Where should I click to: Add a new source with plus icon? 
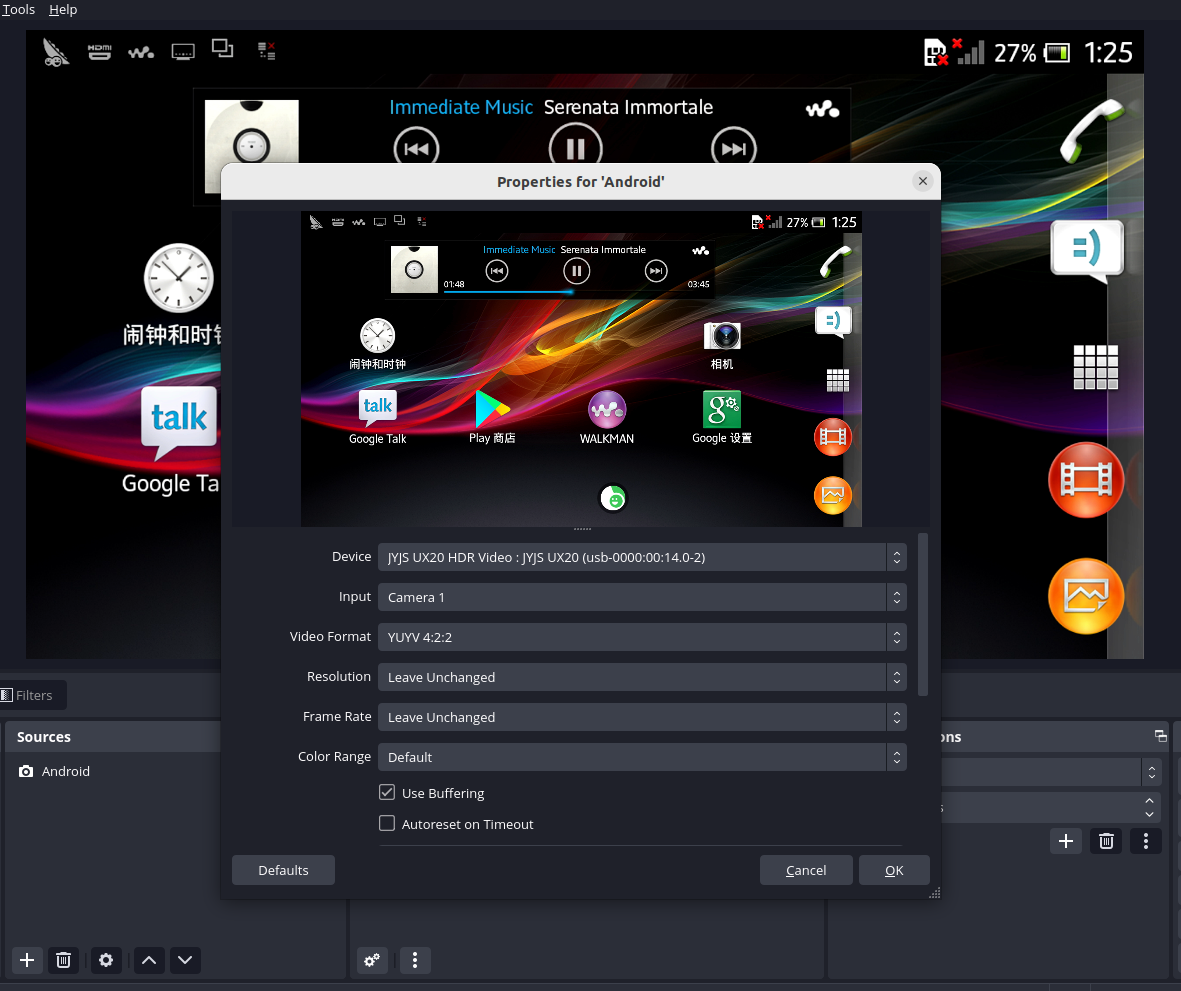click(27, 960)
